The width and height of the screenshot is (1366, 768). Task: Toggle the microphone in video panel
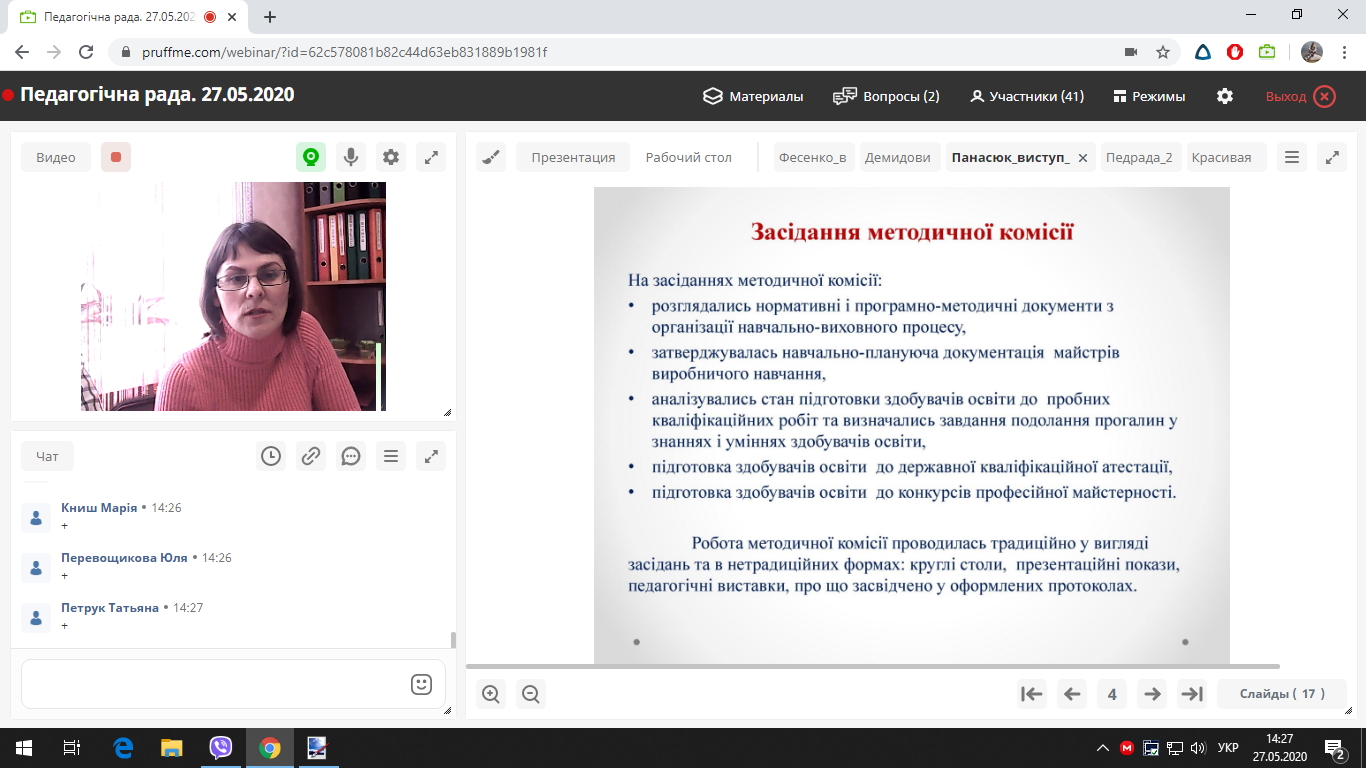pos(351,157)
